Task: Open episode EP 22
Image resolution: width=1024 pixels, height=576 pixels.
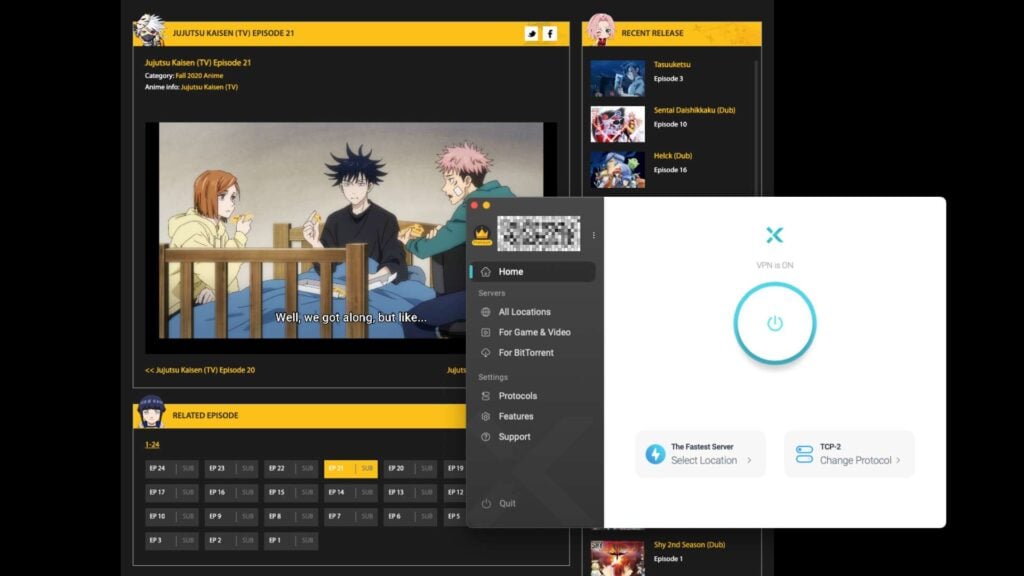Action: (291, 468)
